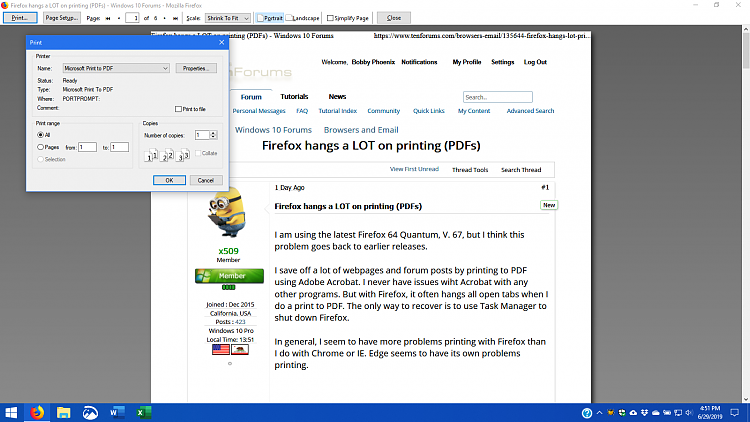Viewport: 750px width, 422px height.
Task: Click the green Member rank badge
Action: (x=229, y=276)
